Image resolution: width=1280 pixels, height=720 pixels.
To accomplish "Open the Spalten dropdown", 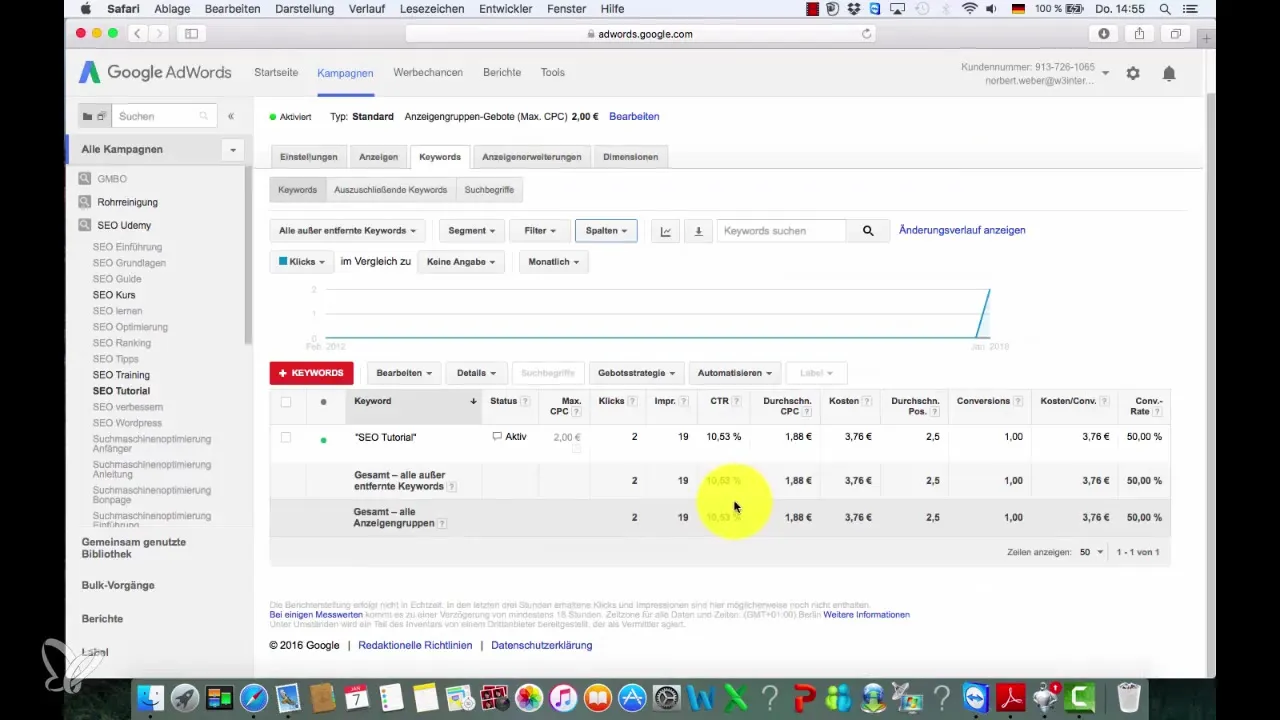I will pyautogui.click(x=606, y=231).
